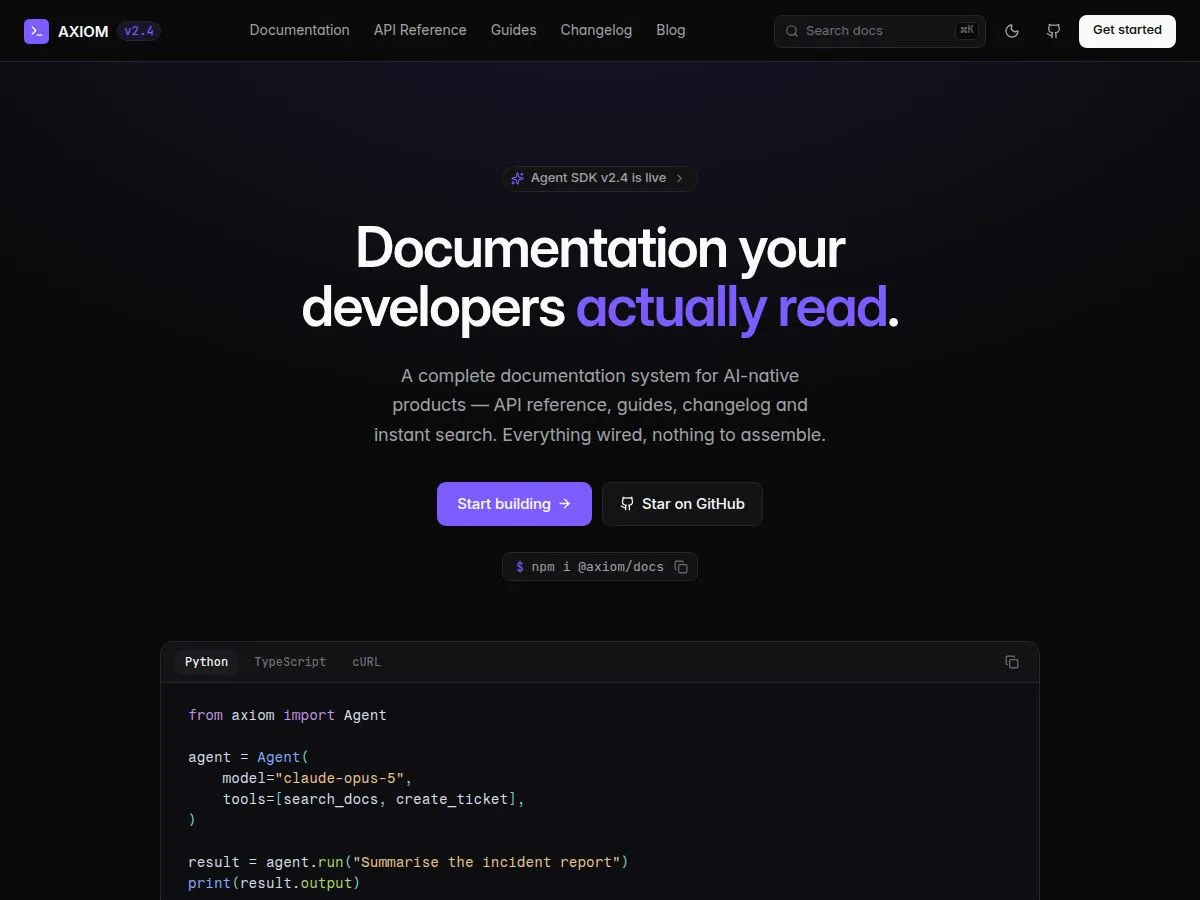Click the "from axiom import Agent" line

287,715
